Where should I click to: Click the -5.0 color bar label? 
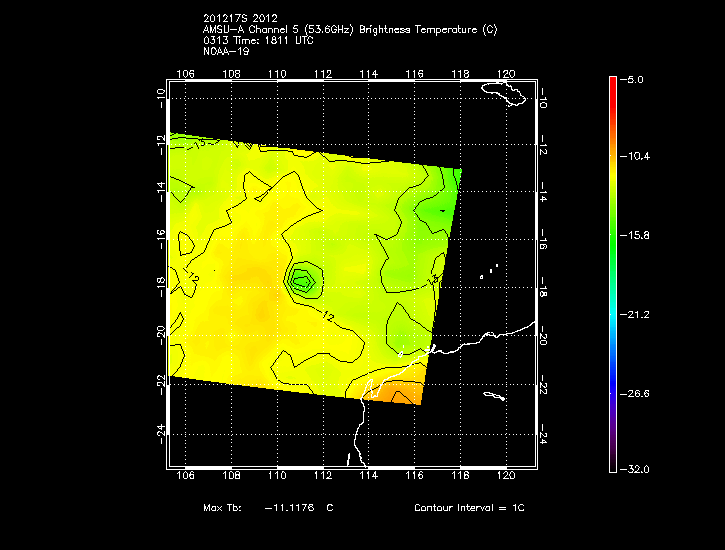click(x=631, y=79)
